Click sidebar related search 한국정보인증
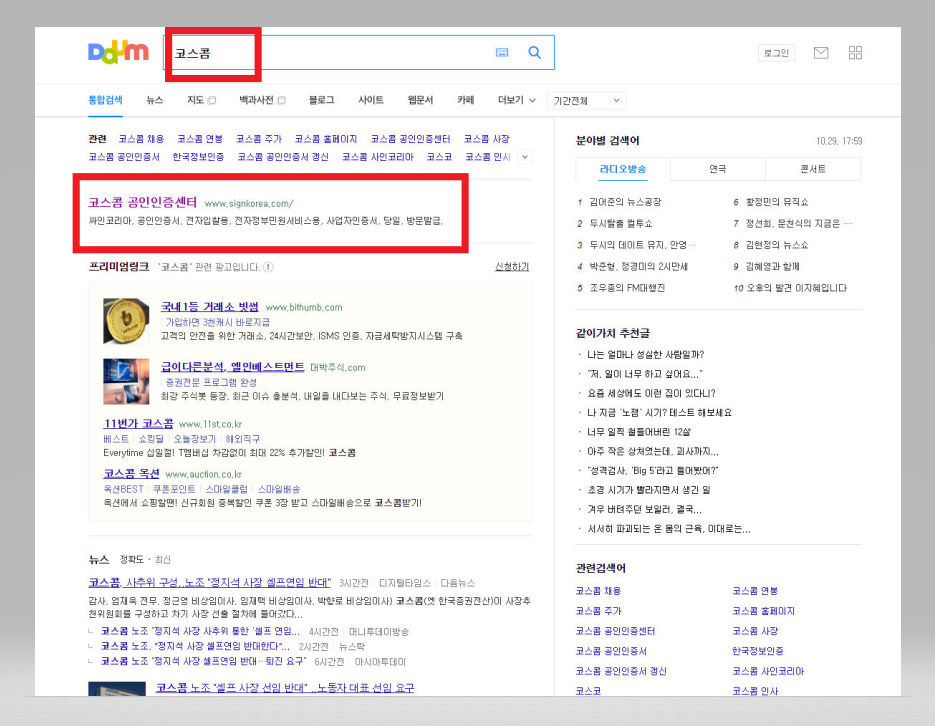935x726 pixels. [758, 650]
